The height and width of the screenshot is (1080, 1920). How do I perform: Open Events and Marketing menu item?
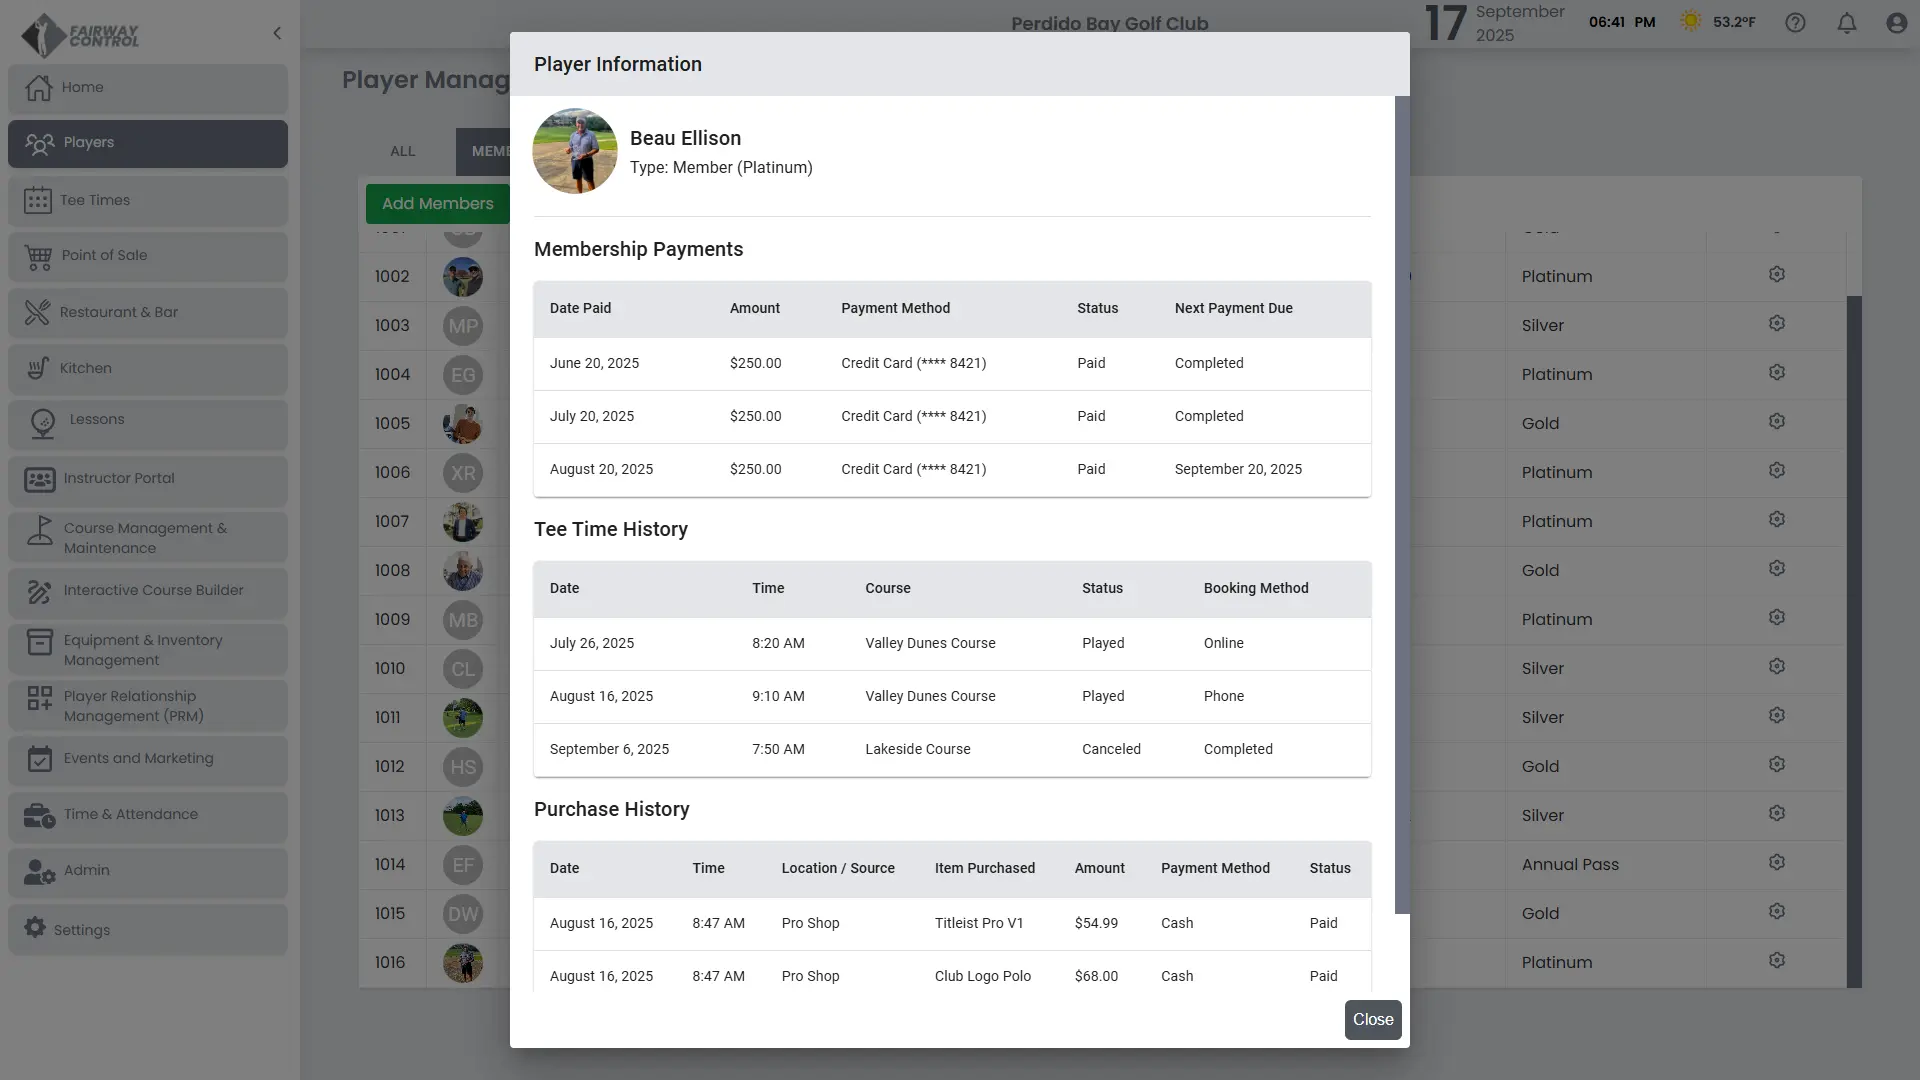pos(138,759)
